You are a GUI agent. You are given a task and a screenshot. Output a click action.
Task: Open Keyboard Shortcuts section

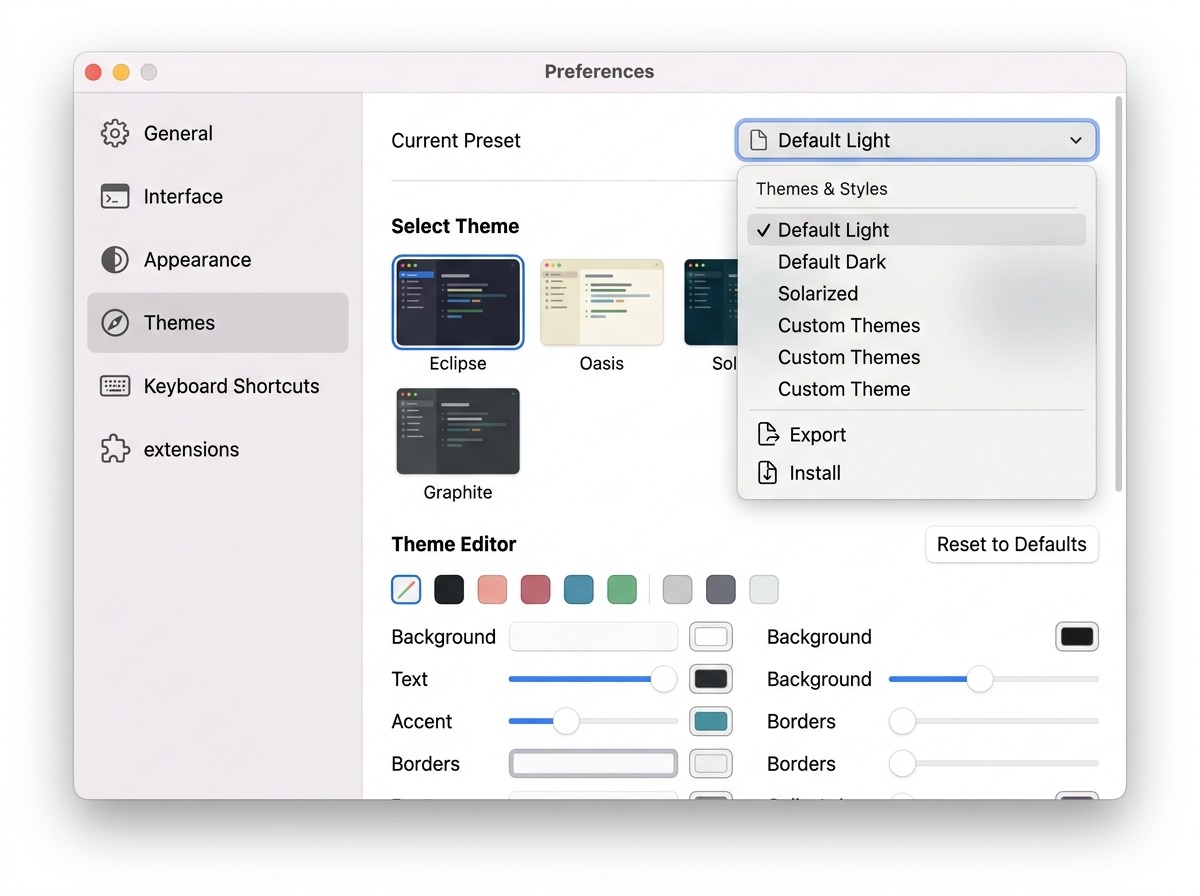click(x=218, y=386)
